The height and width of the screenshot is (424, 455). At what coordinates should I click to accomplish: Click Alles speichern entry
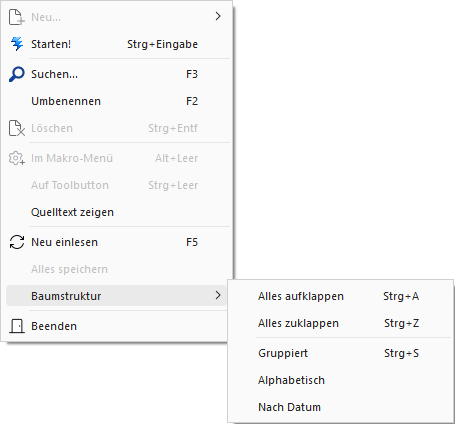point(116,269)
